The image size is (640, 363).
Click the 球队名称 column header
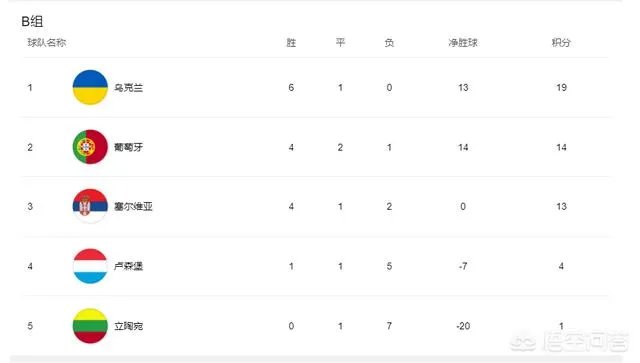pyautogui.click(x=47, y=42)
